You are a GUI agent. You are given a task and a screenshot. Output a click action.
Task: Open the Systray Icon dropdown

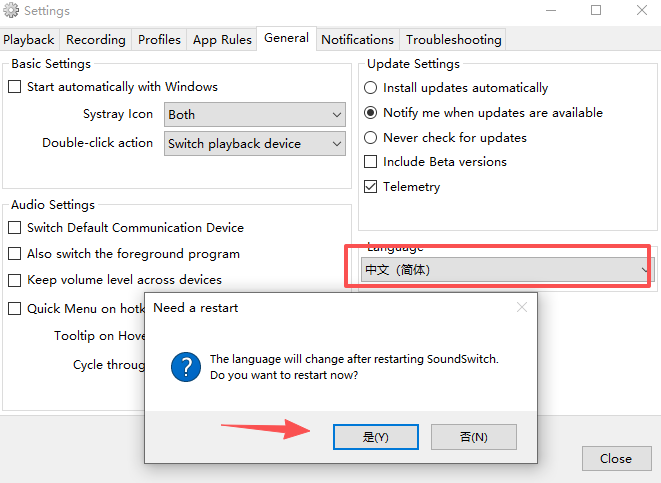coord(255,115)
